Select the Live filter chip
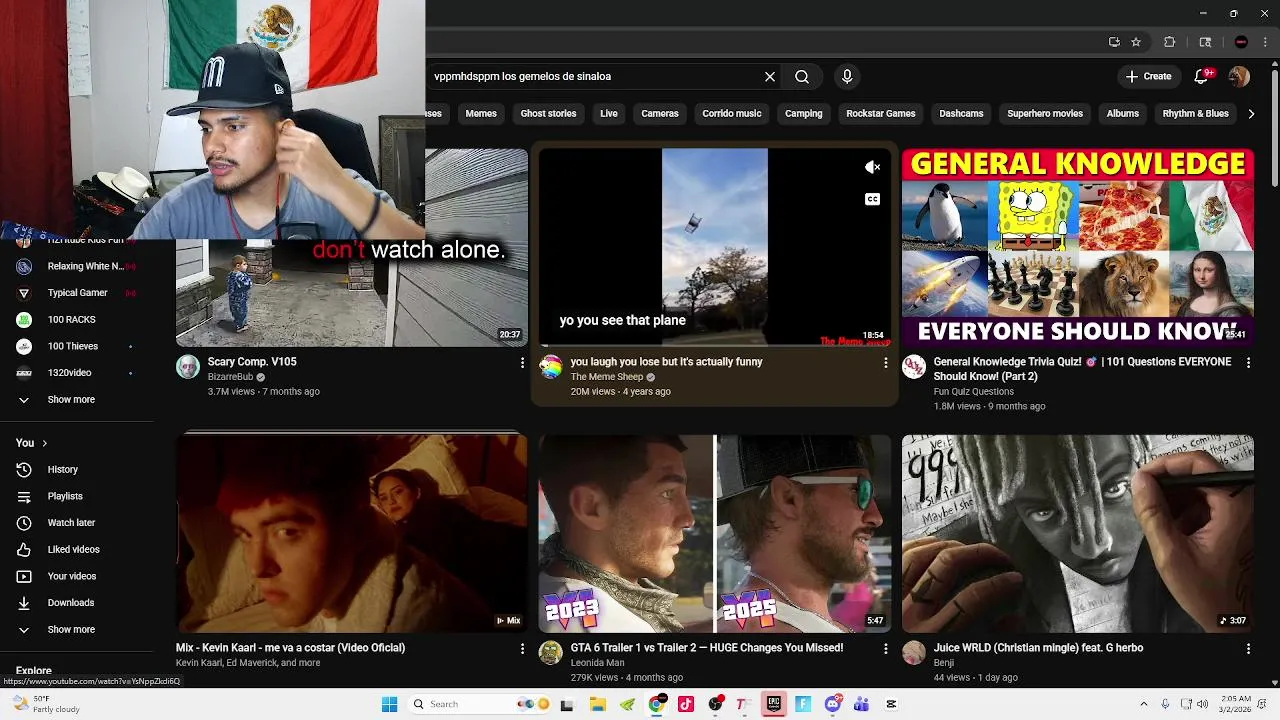The height and width of the screenshot is (720, 1280). [x=609, y=114]
